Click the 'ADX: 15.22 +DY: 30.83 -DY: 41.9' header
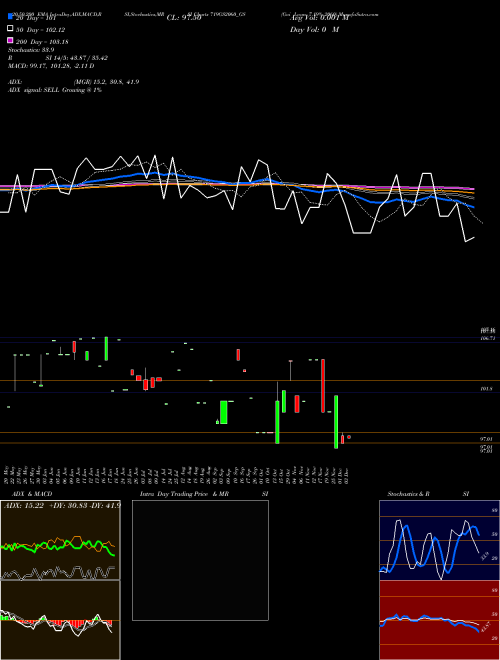500x660 pixels. 62,506
